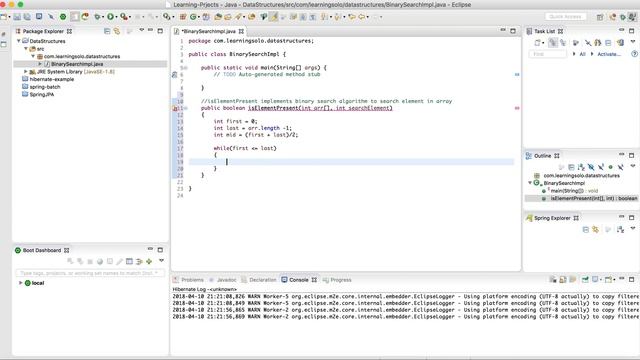640x360 pixels.
Task: Toggle Link with Editor in Package Explorer
Action: click(117, 31)
